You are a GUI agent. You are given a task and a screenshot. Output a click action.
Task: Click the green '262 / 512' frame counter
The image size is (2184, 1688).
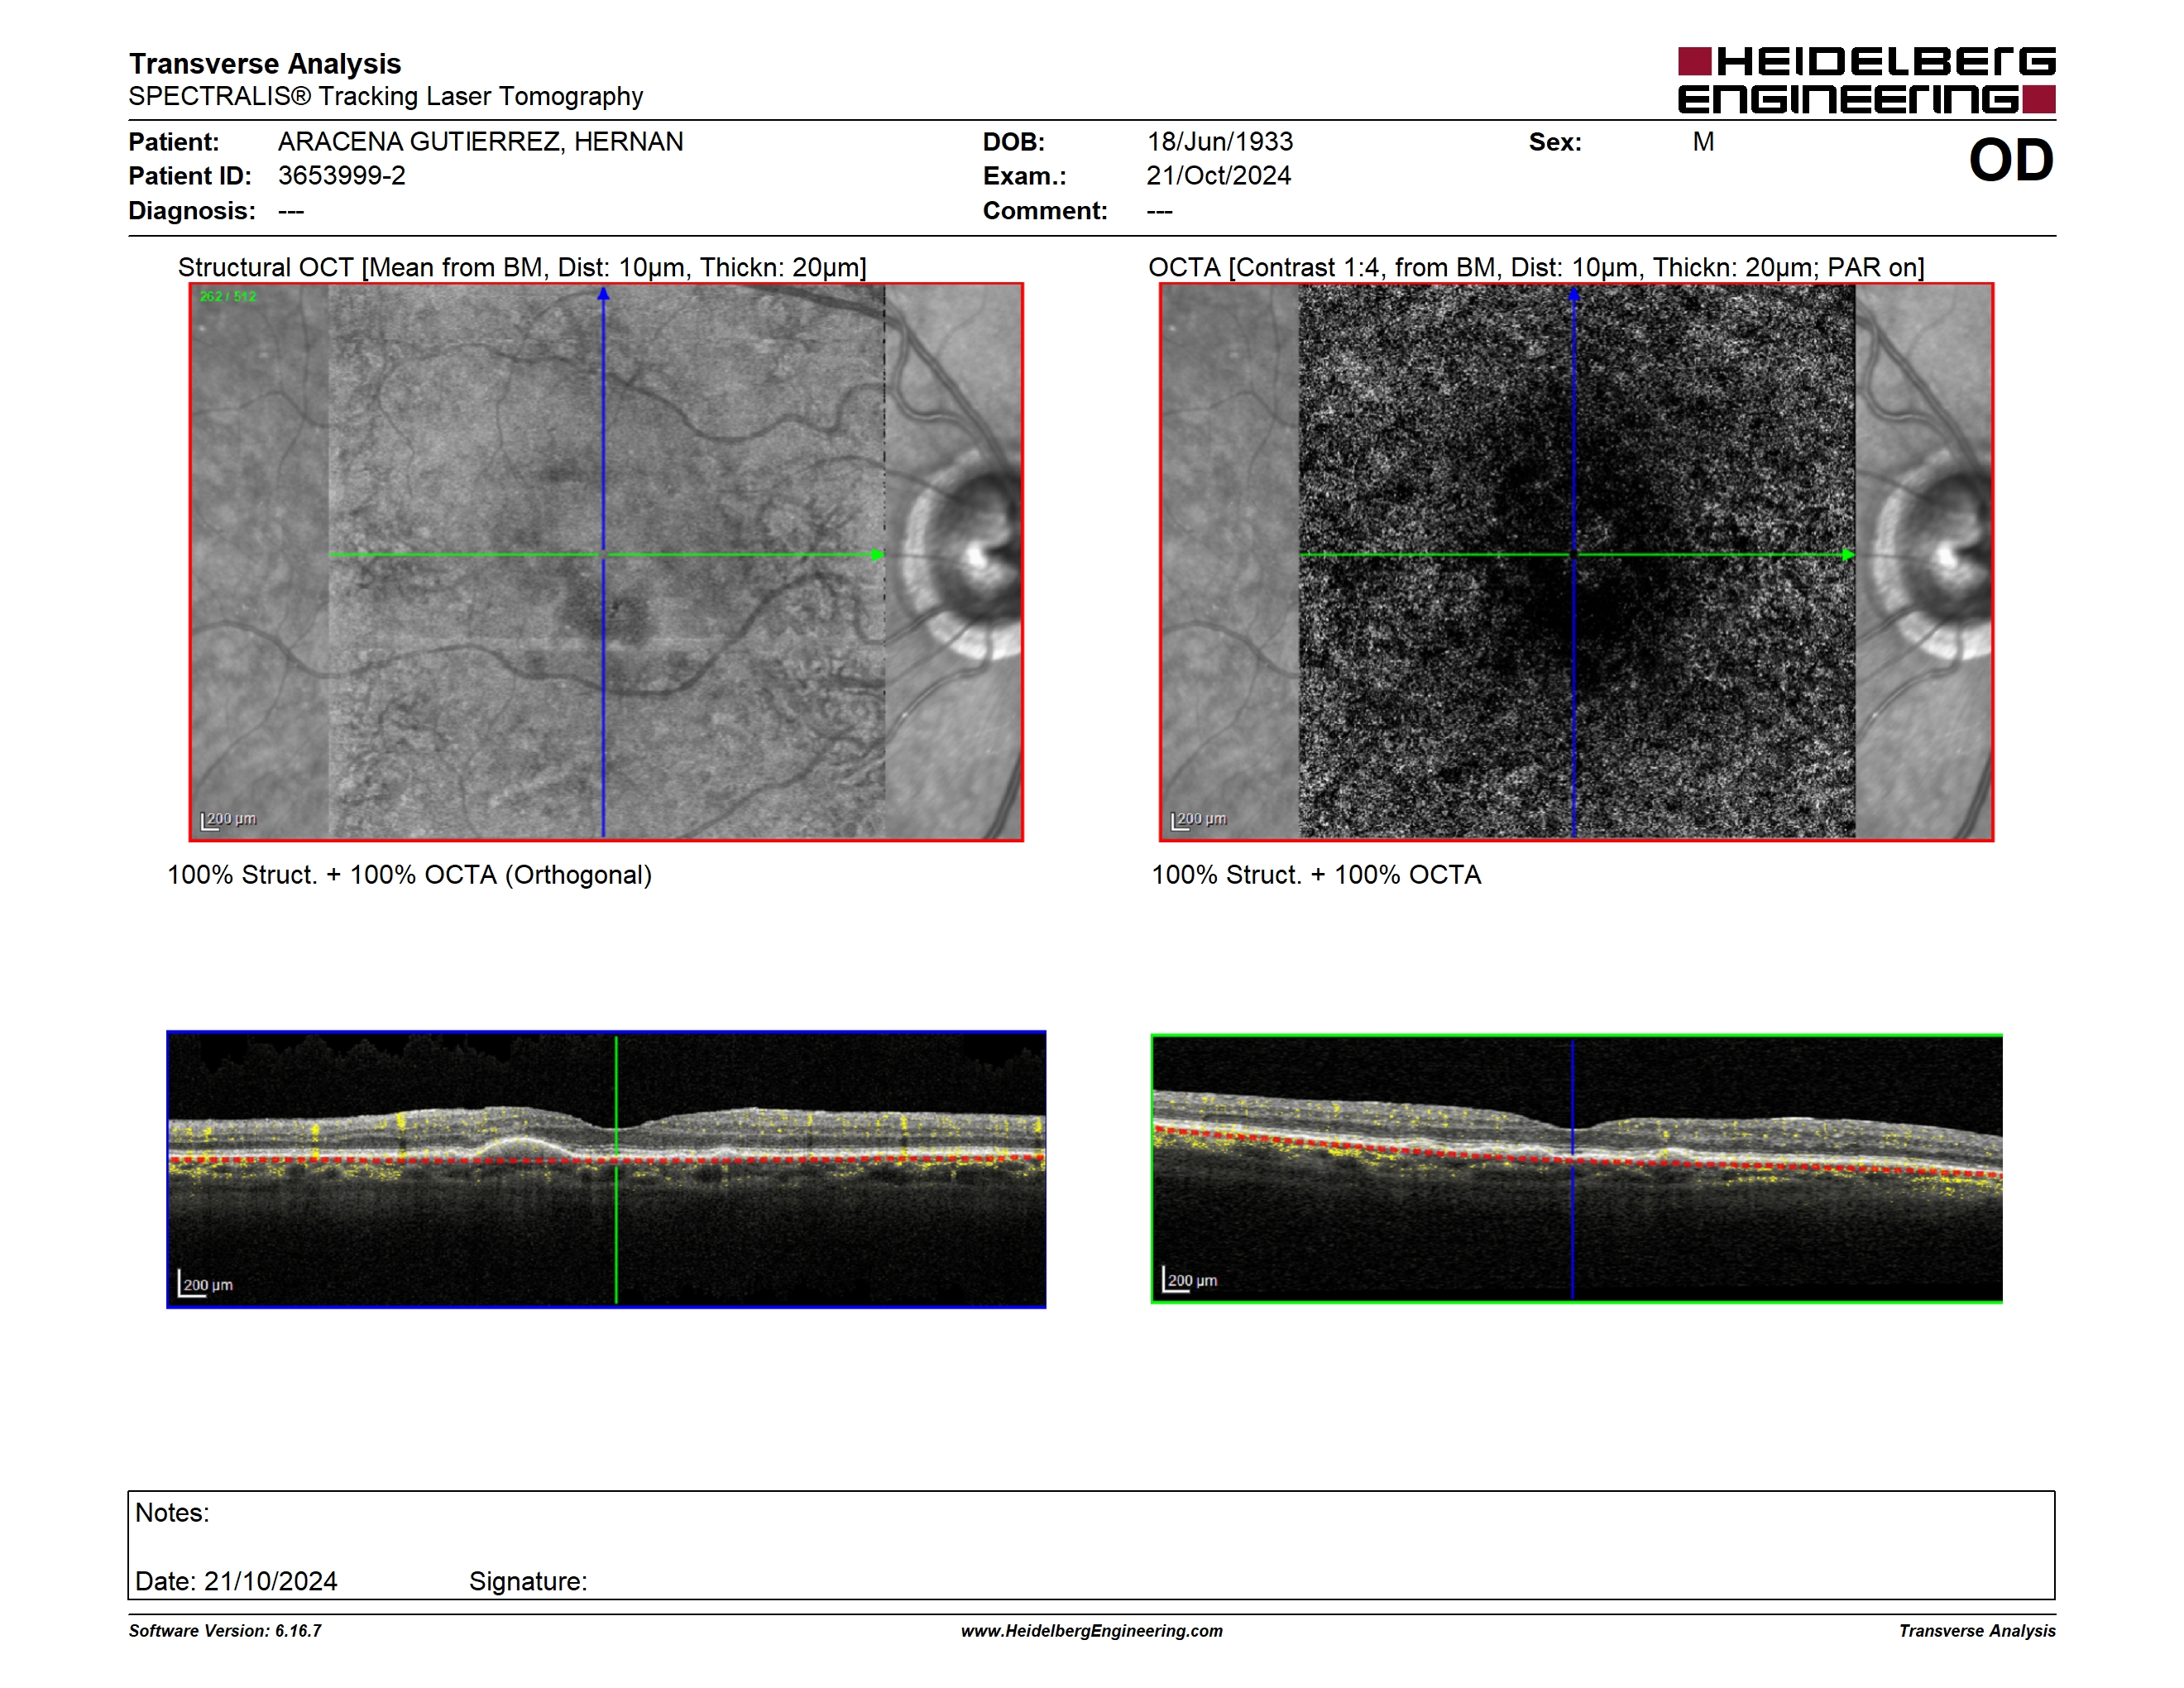(x=228, y=297)
